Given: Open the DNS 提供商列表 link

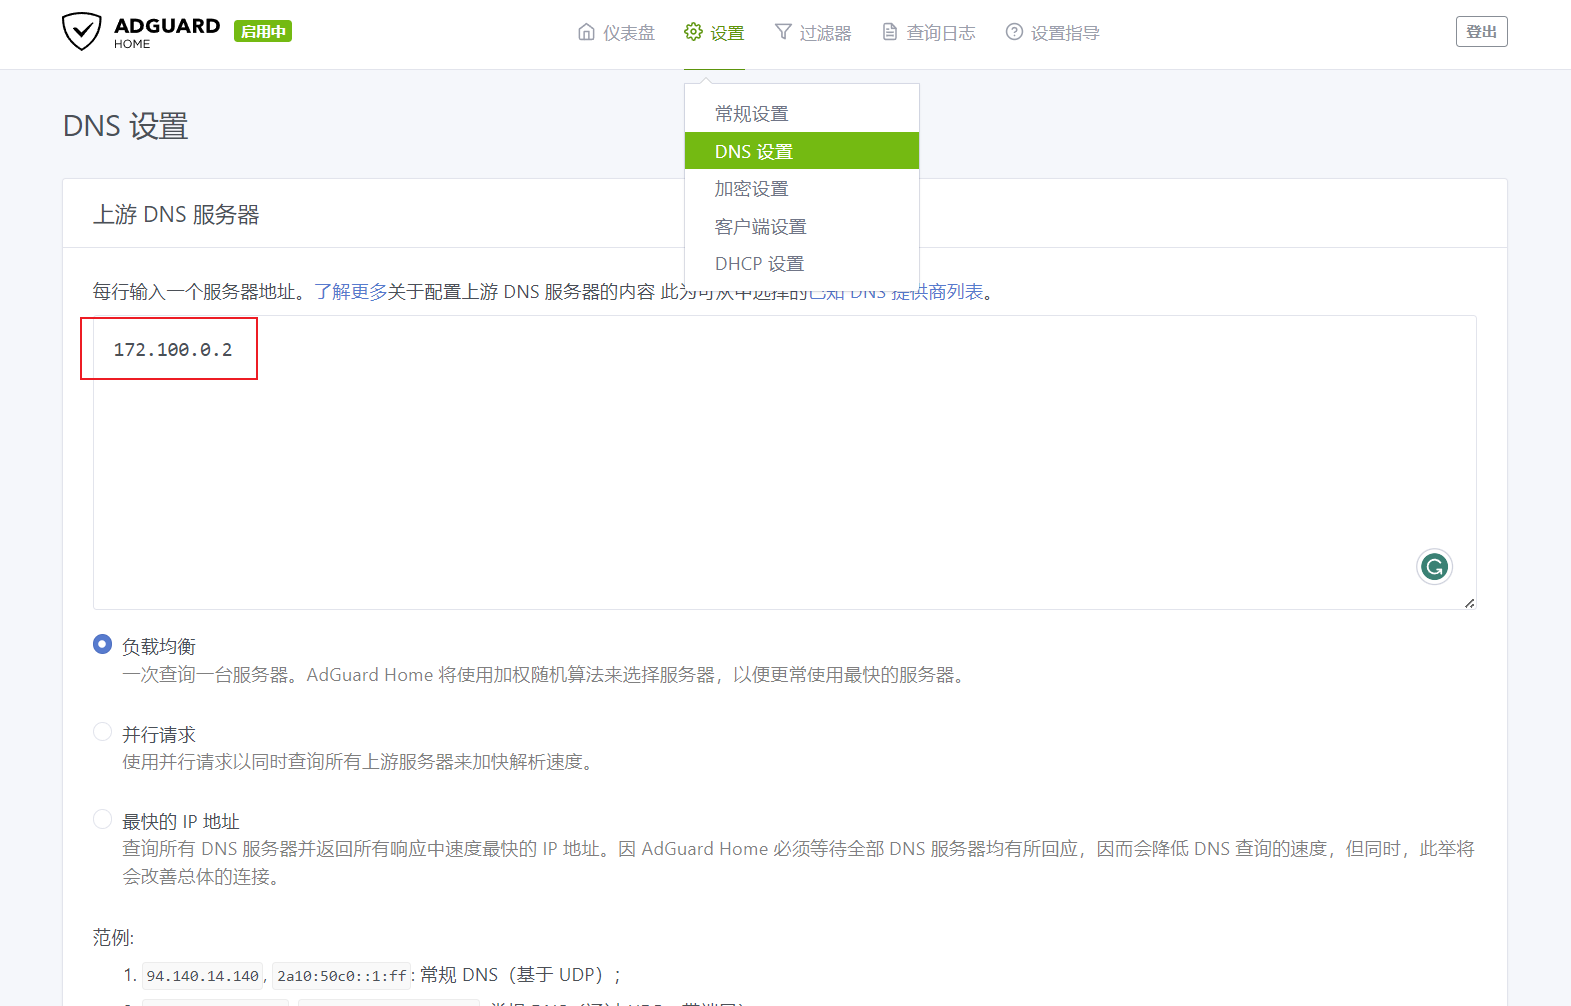Looking at the screenshot, I should pos(896,291).
